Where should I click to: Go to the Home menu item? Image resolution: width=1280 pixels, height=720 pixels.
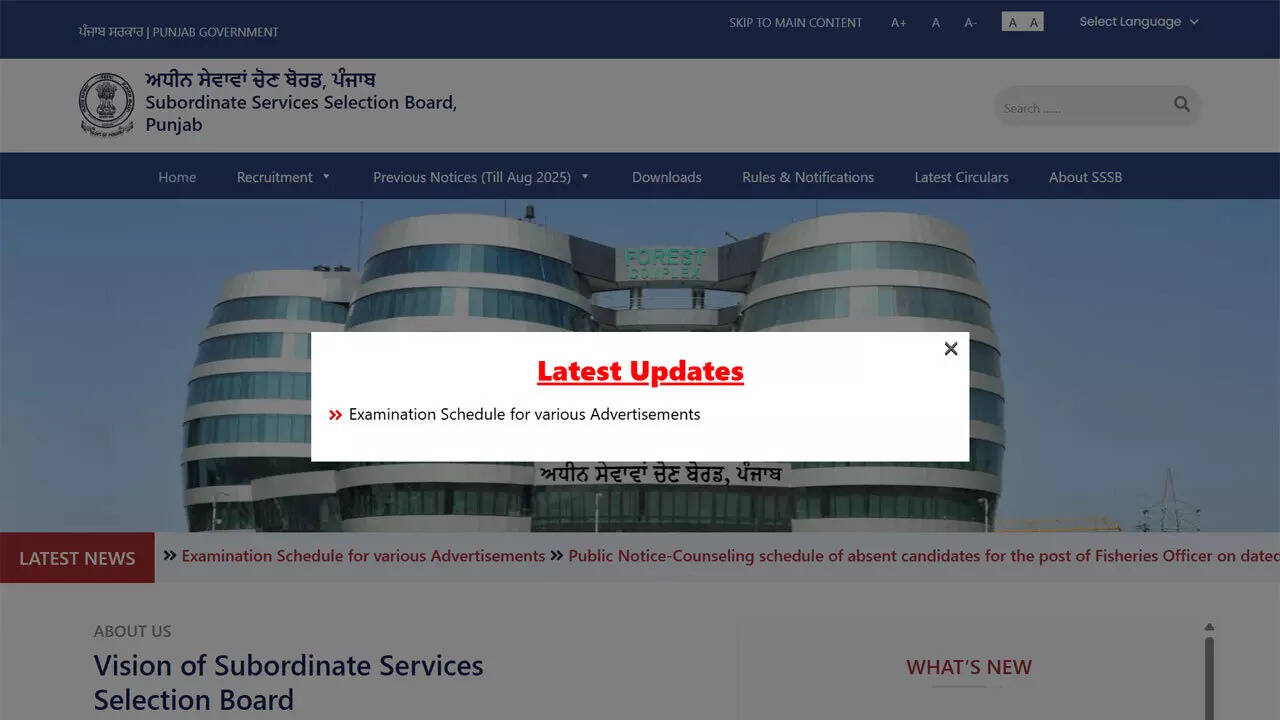(177, 177)
